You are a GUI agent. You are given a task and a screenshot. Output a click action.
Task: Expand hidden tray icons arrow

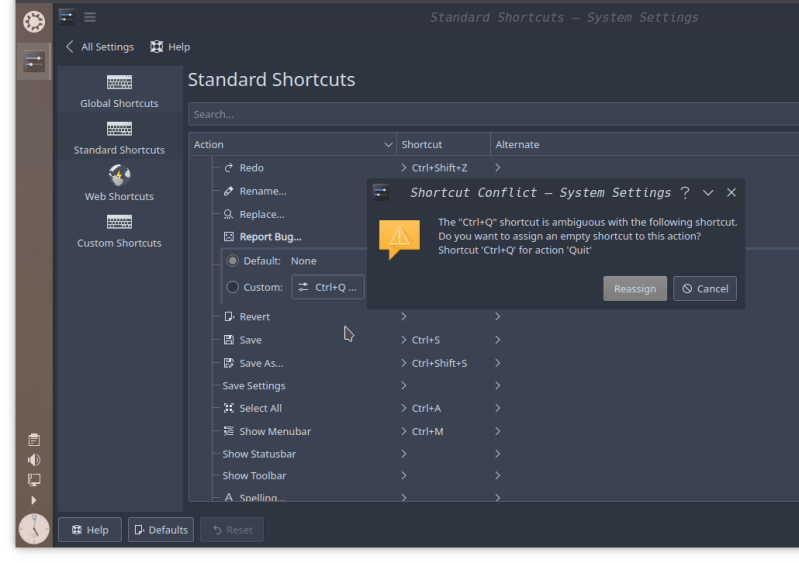34,500
